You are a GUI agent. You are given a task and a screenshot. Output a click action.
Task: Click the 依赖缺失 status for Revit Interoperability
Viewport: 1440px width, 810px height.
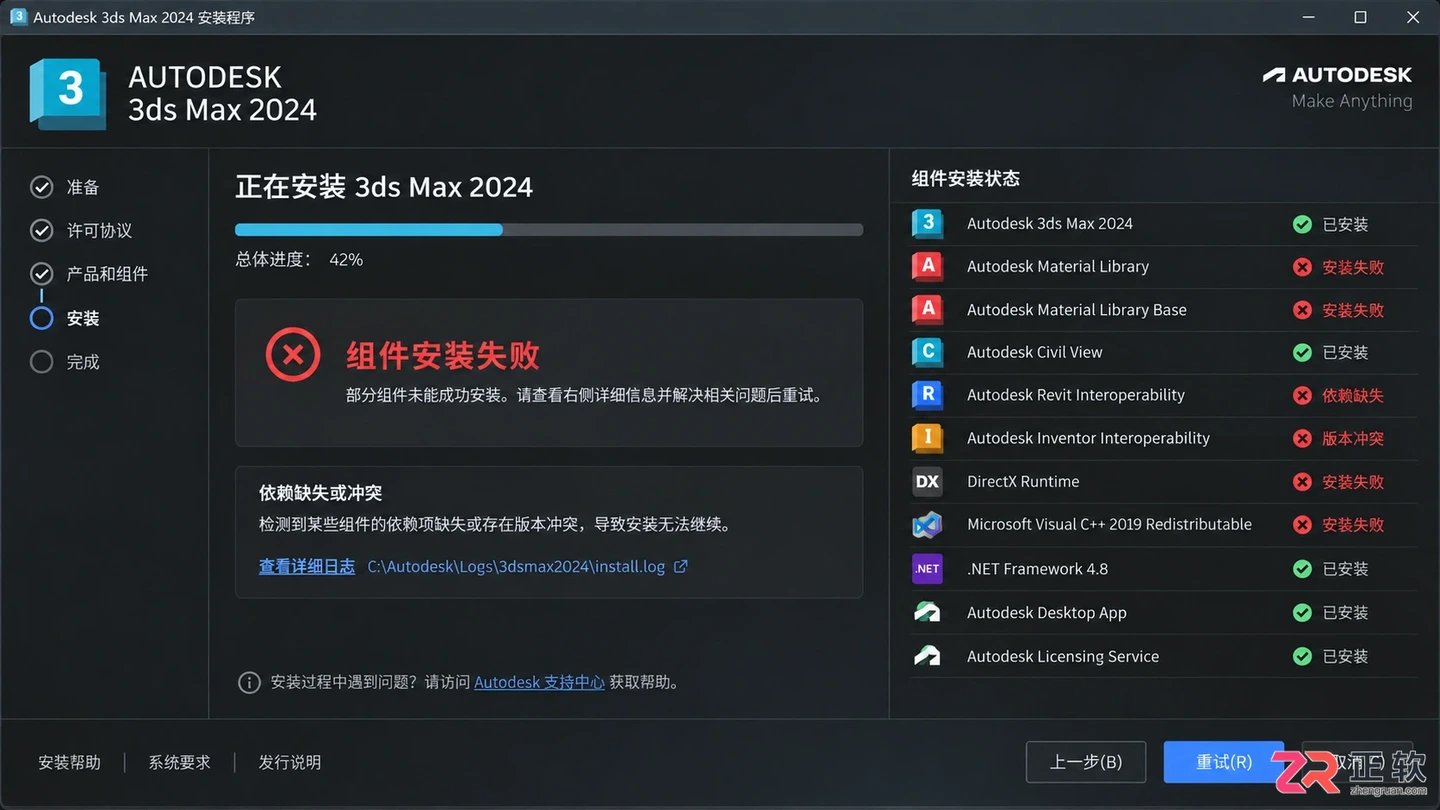coord(1353,395)
